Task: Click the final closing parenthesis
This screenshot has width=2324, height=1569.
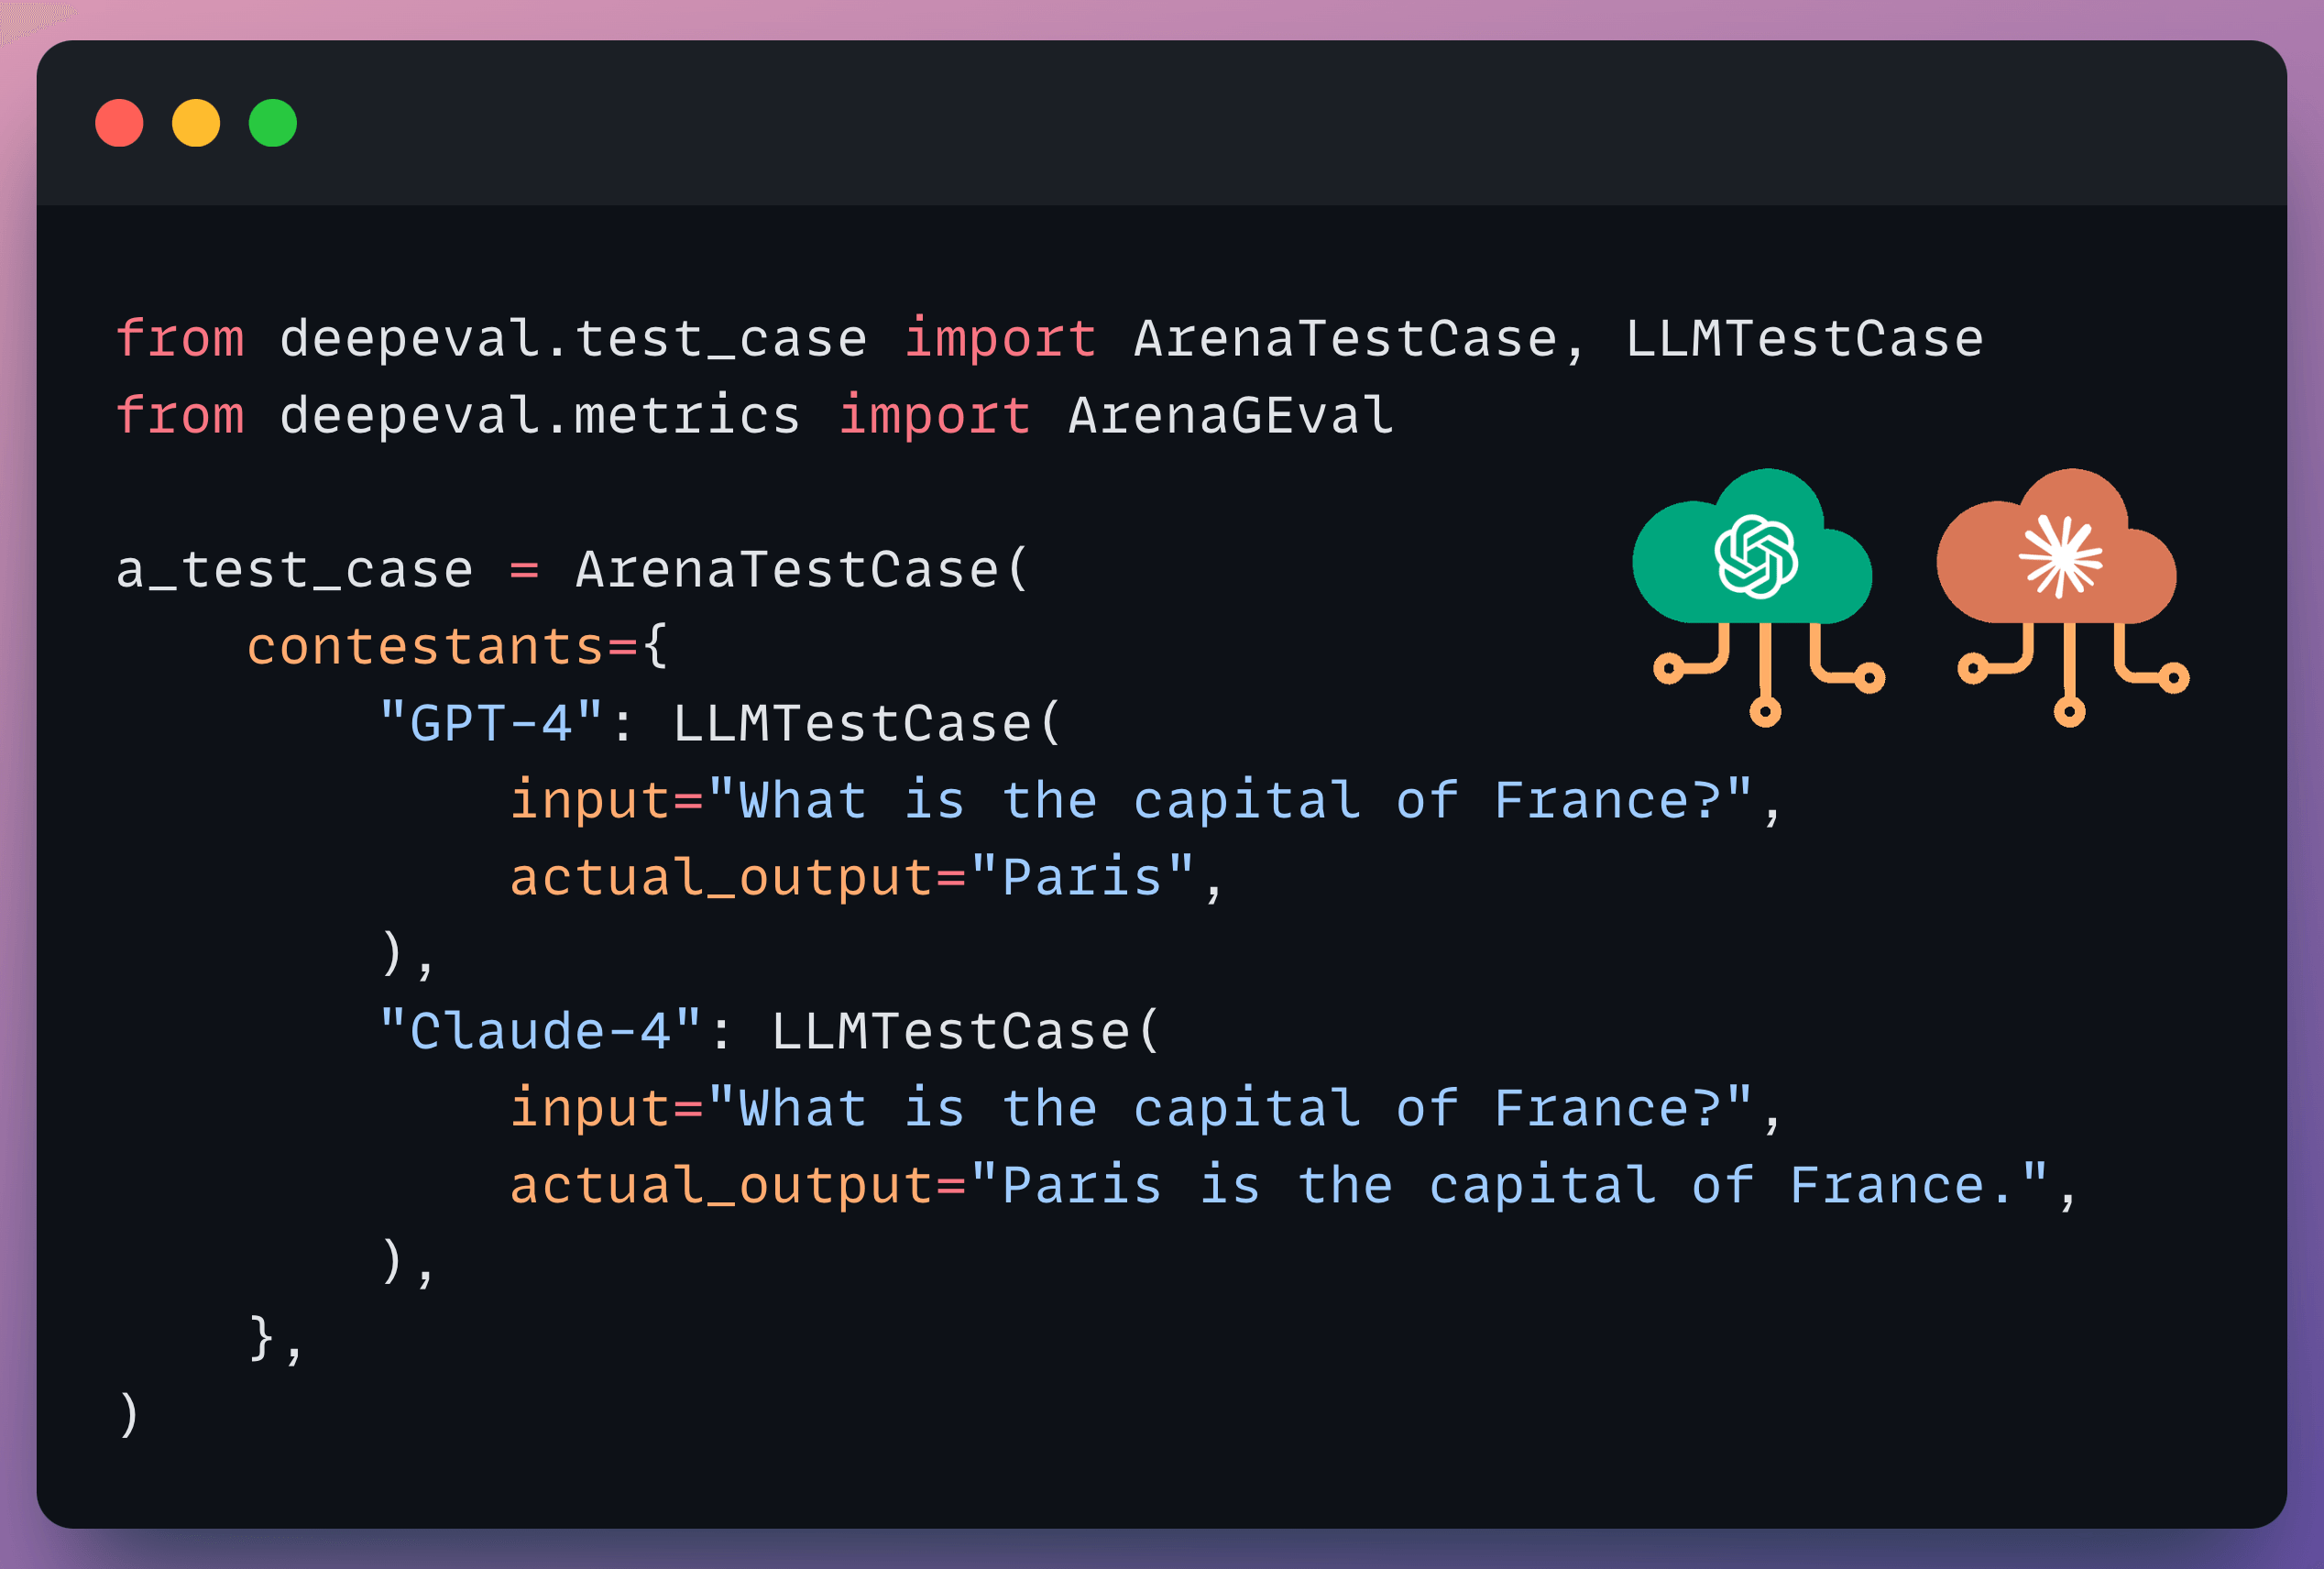Action: coord(128,1415)
